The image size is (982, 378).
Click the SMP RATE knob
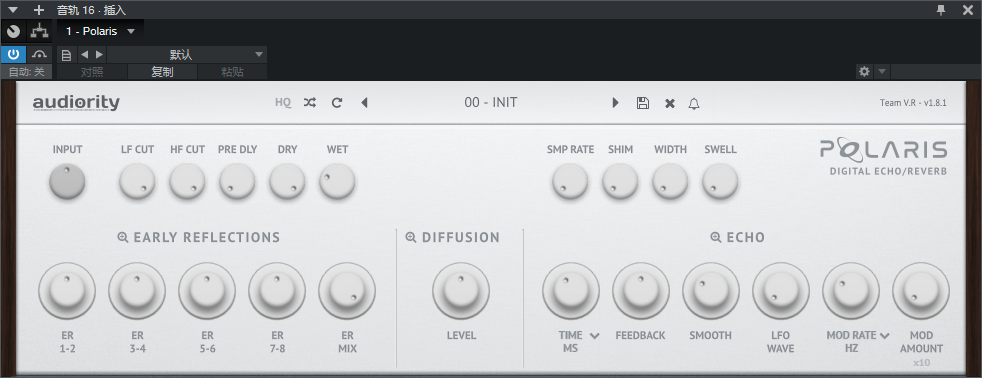pyautogui.click(x=570, y=181)
